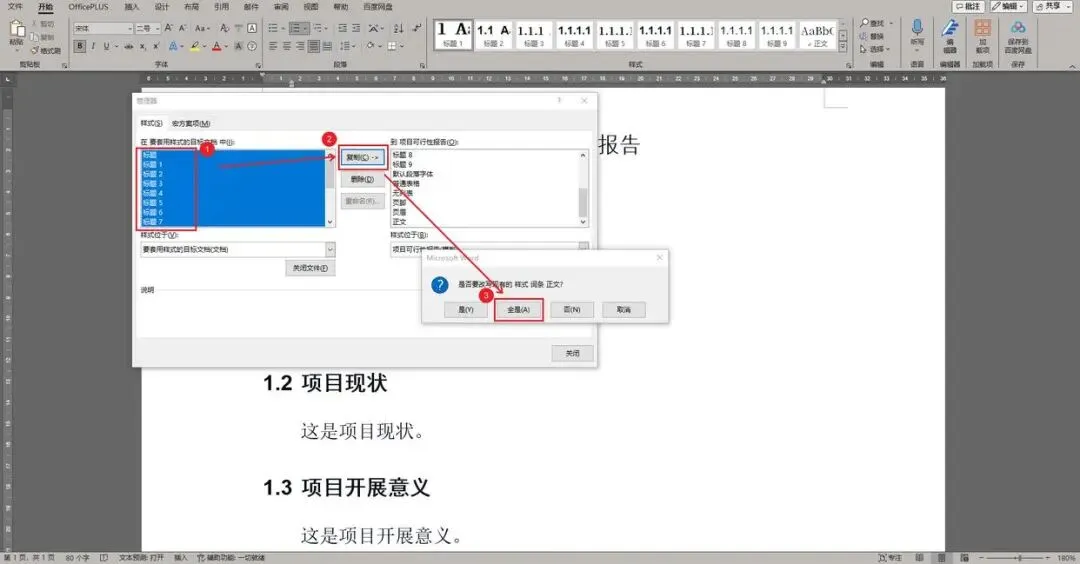Click the Find (查找) magnifier icon
The height and width of the screenshot is (564, 1080).
click(x=864, y=23)
